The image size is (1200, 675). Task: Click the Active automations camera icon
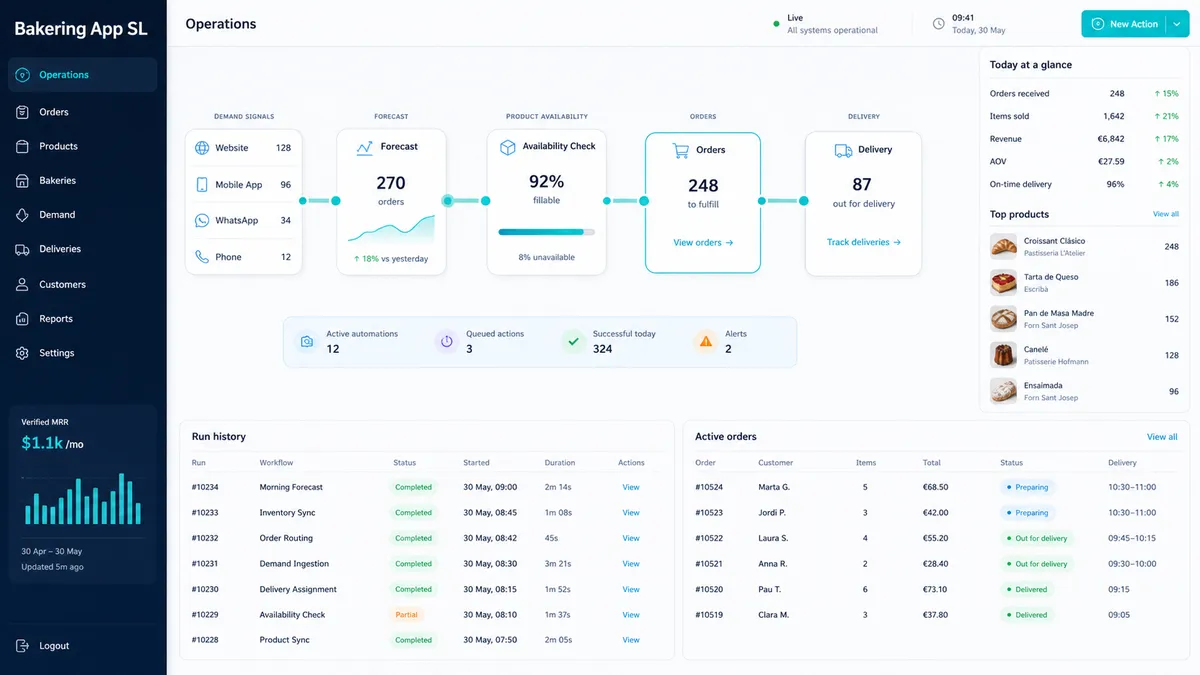pos(307,342)
